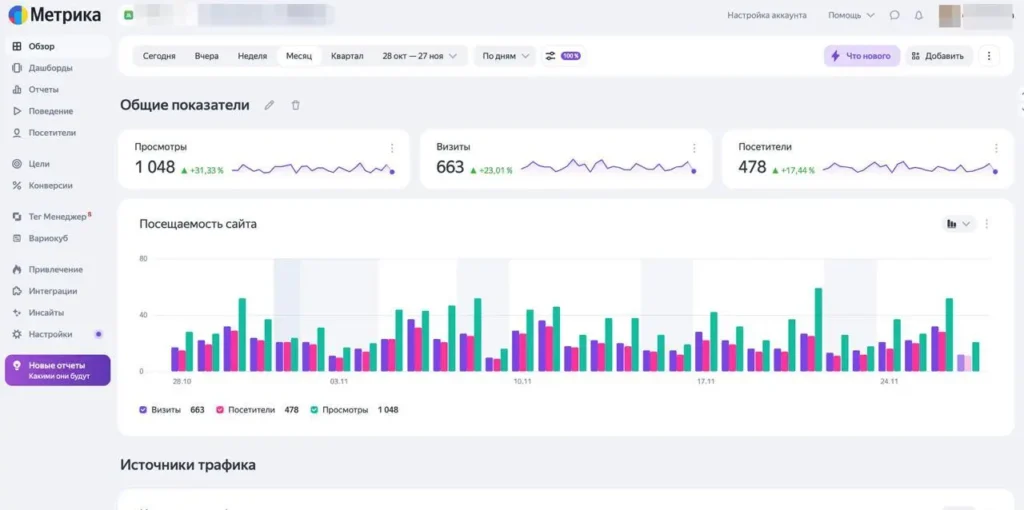Select the Неделя period tab
1024x510 pixels.
click(252, 56)
